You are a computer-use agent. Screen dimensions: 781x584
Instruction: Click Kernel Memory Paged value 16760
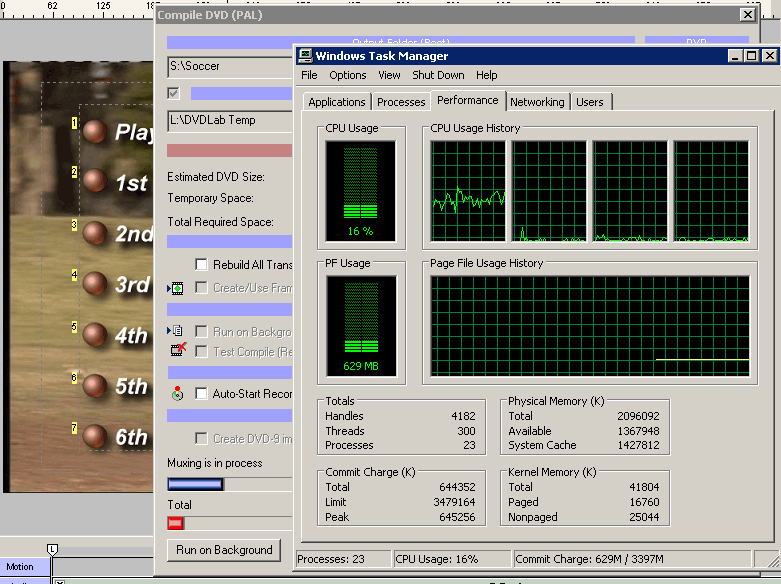644,502
